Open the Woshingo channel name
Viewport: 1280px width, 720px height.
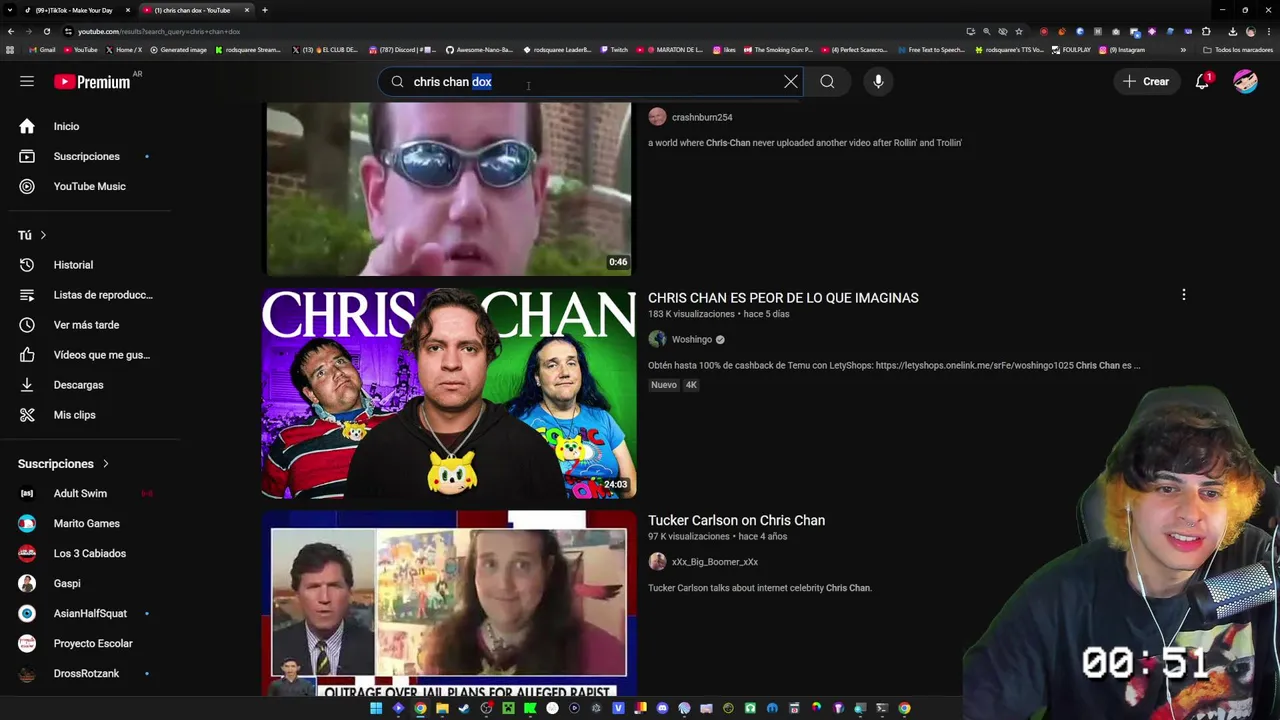(x=692, y=339)
